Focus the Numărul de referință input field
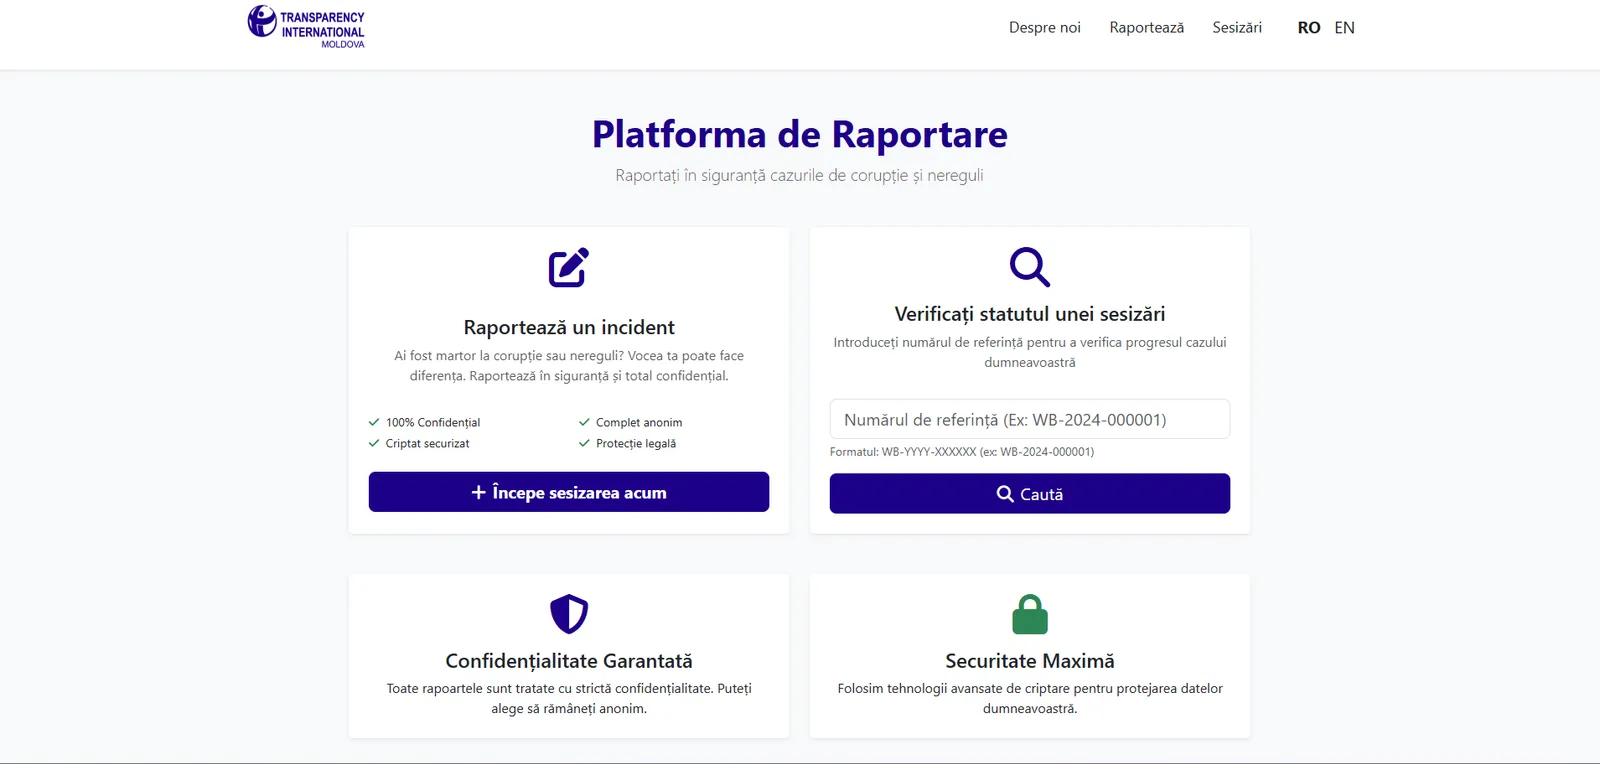Screen dimensions: 1600x764 (x=1030, y=419)
